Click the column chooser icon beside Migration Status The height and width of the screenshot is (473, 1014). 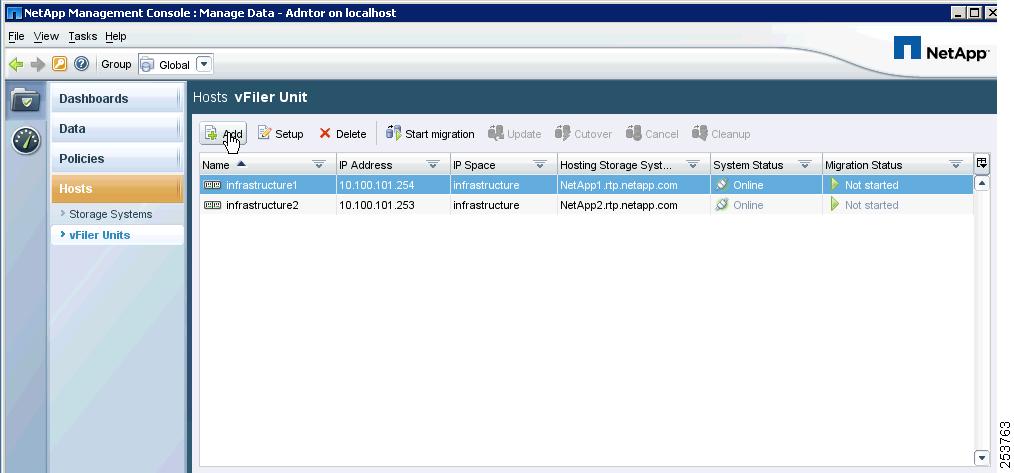982,164
